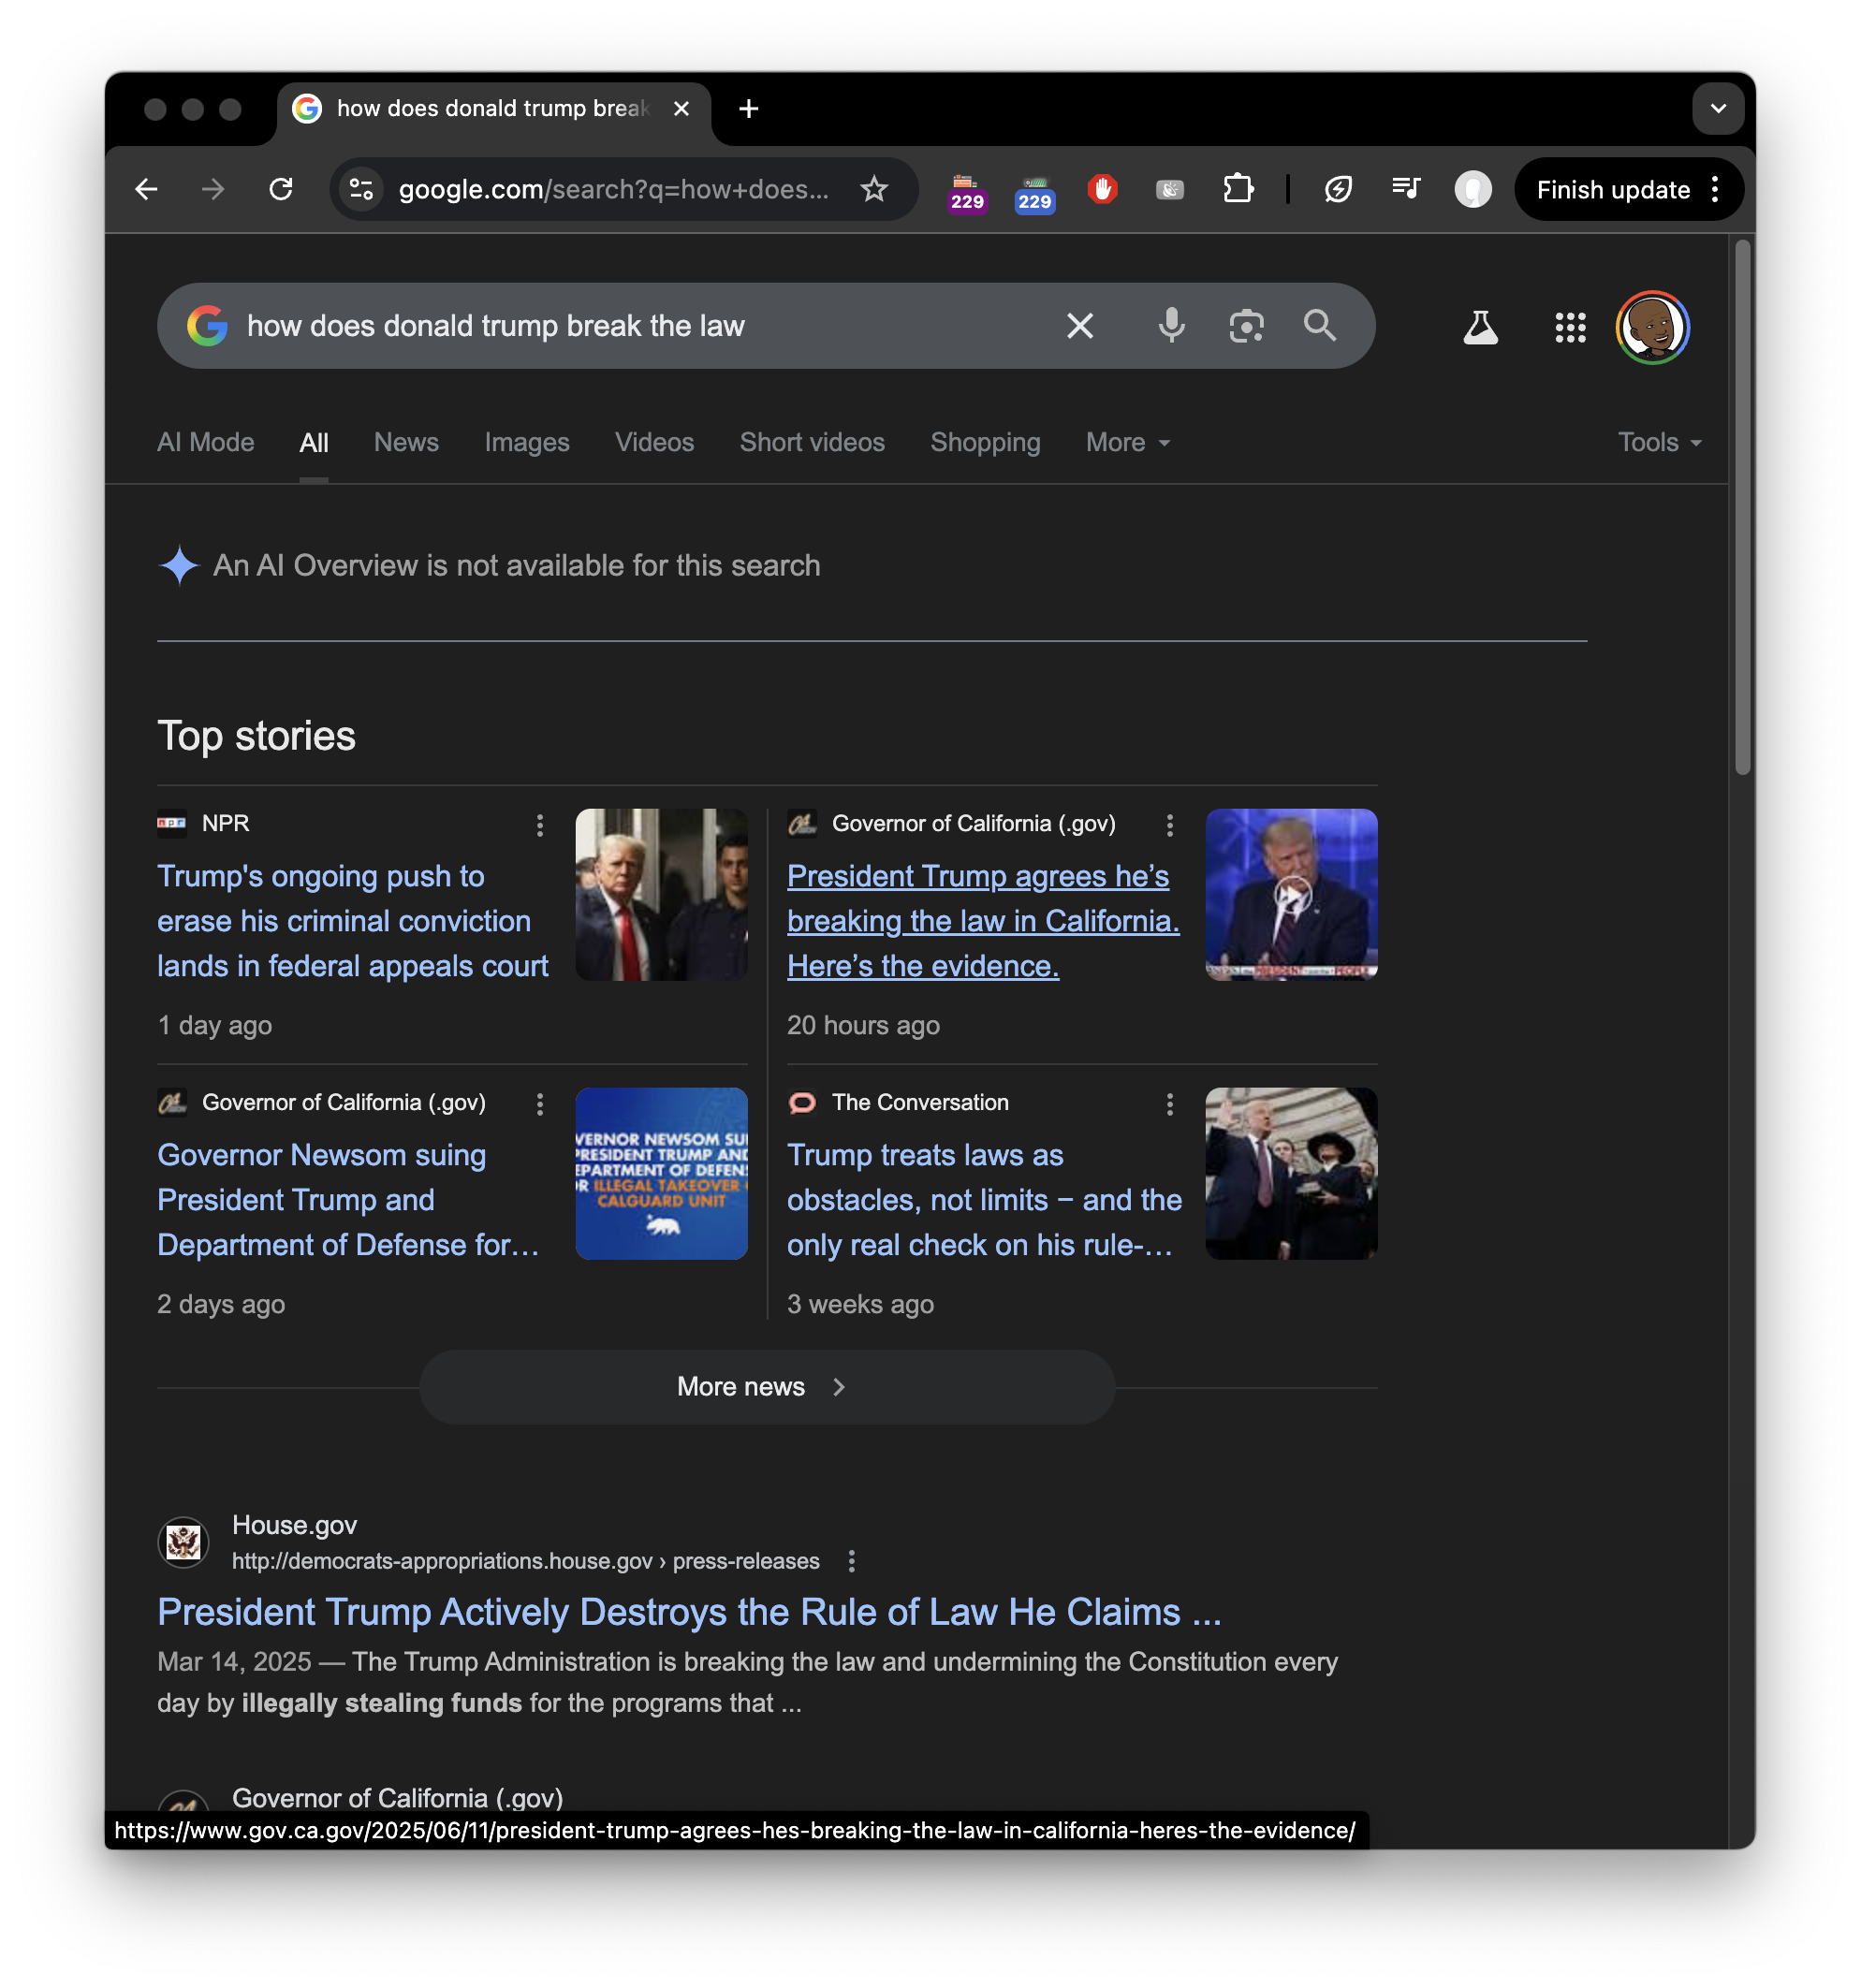Open the media controls icon
Viewport: 1861px width, 1988px height.
pyautogui.click(x=1405, y=189)
